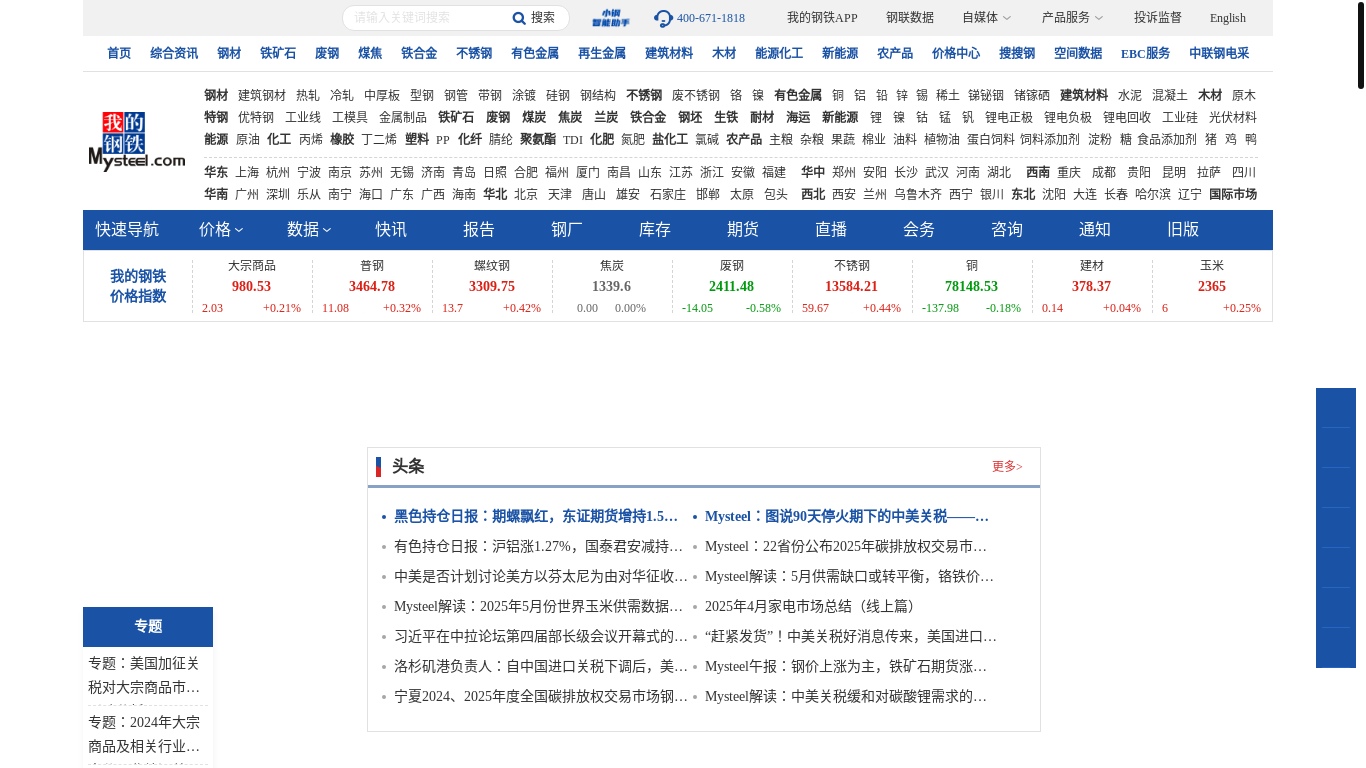The height and width of the screenshot is (768, 1366).
Task: Focus the keyword search input field
Action: click(x=427, y=18)
